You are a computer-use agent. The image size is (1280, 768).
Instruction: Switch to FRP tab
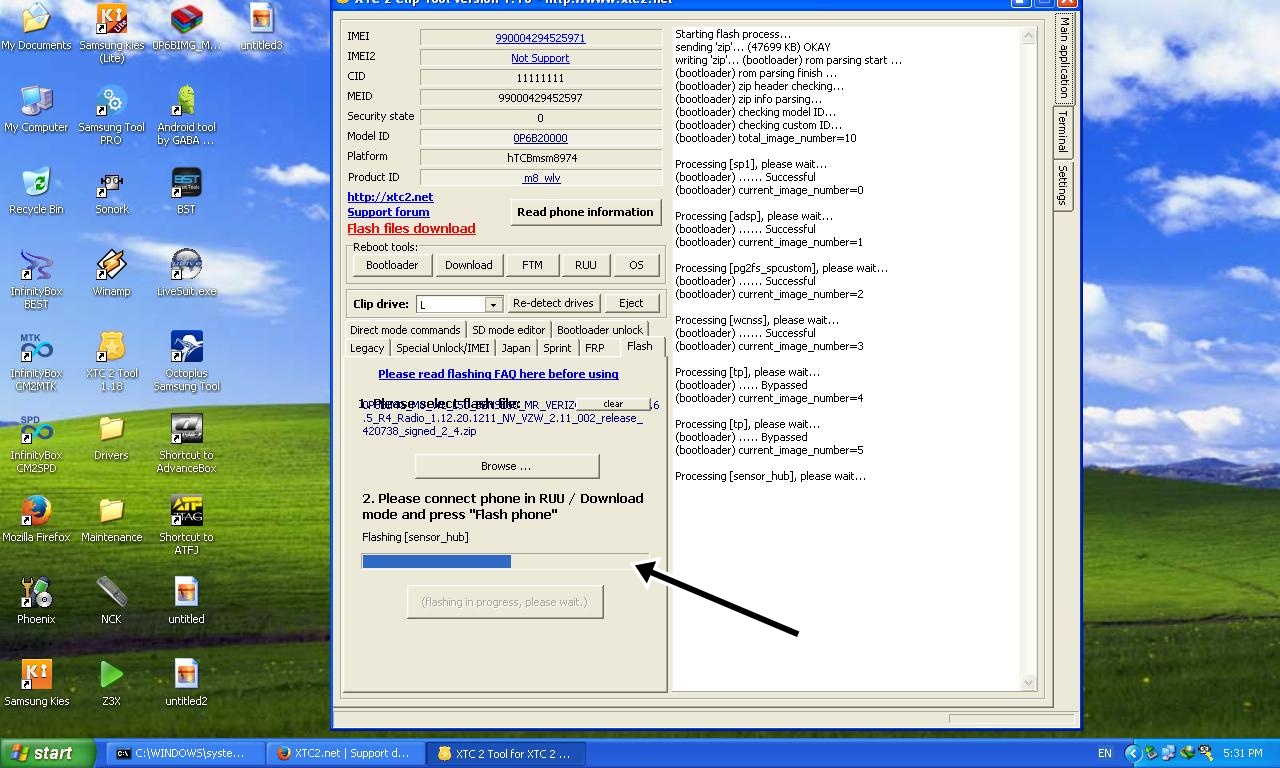595,348
